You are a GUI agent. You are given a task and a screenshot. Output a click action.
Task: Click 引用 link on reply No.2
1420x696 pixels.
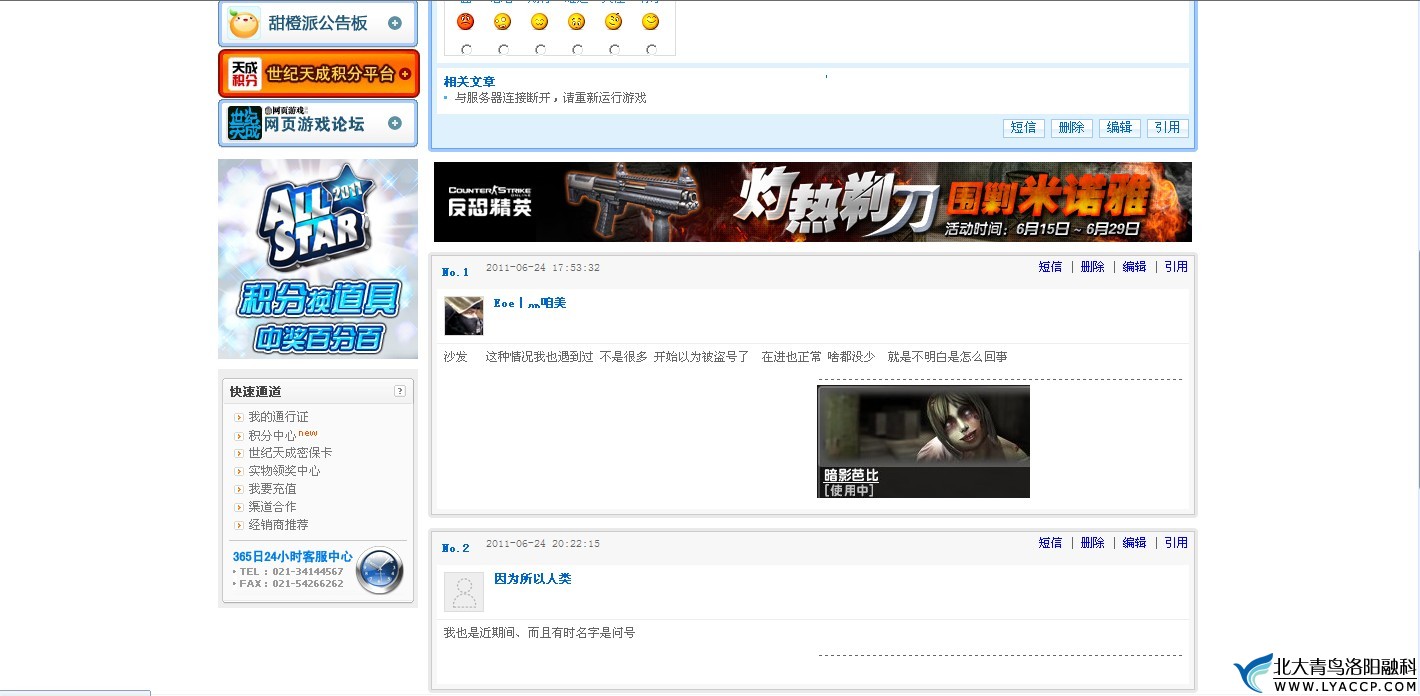tap(1176, 543)
